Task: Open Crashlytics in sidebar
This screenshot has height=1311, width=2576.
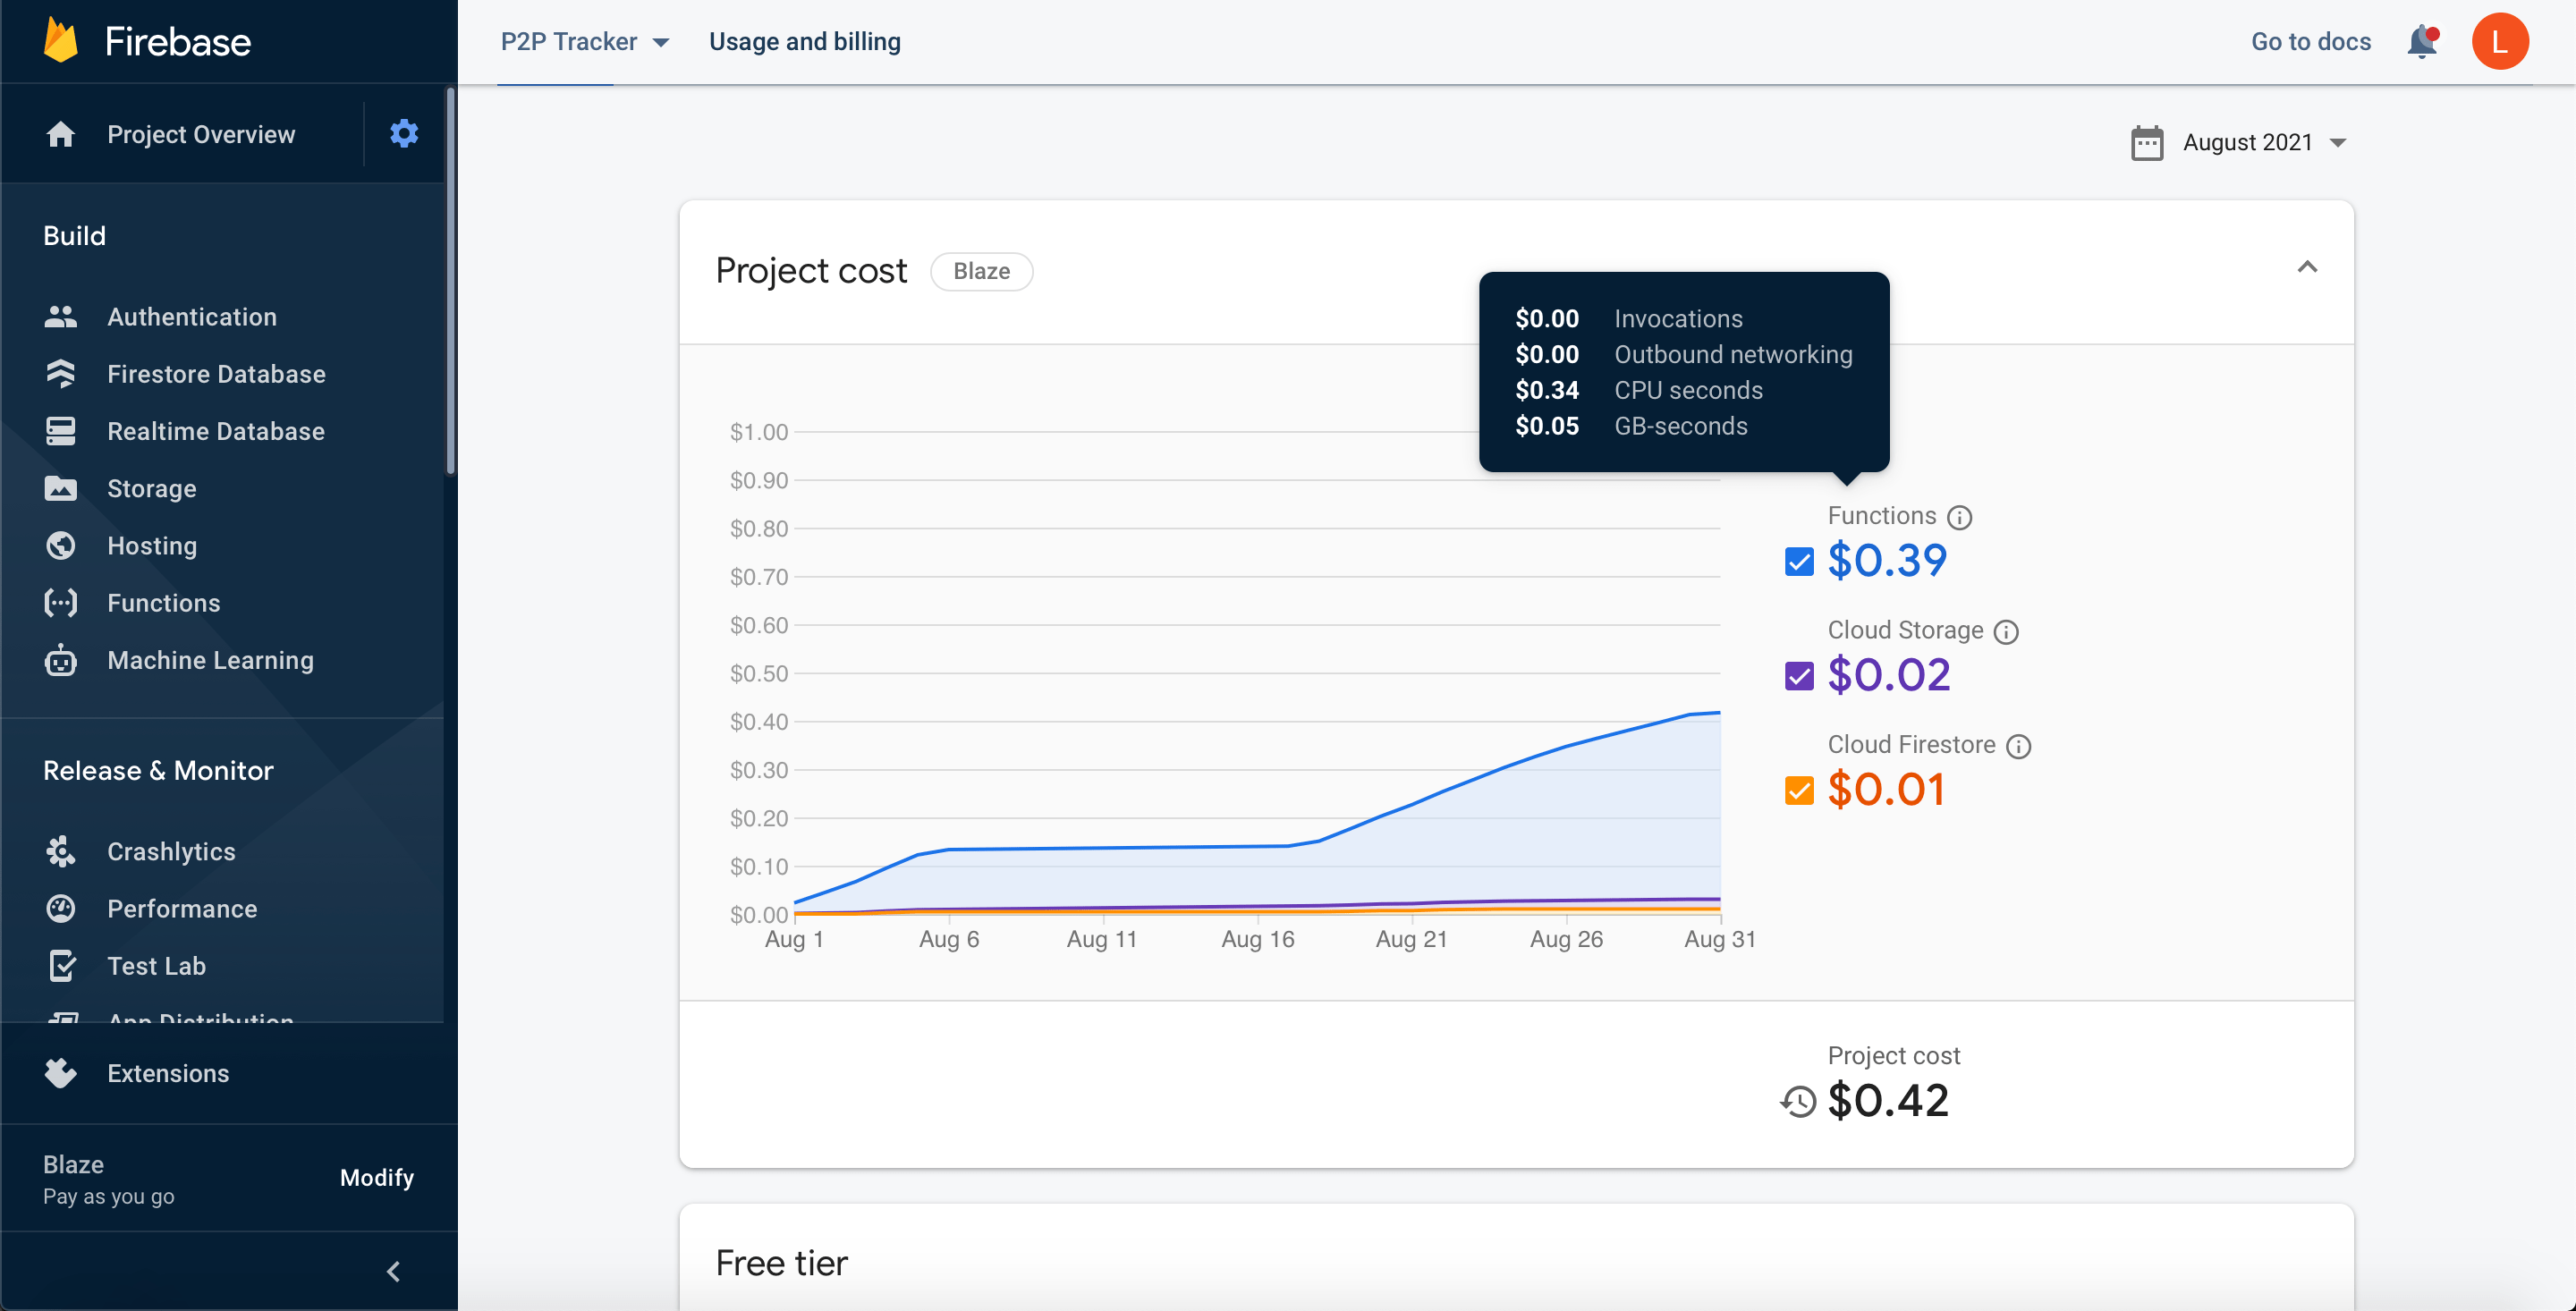Action: (x=171, y=851)
